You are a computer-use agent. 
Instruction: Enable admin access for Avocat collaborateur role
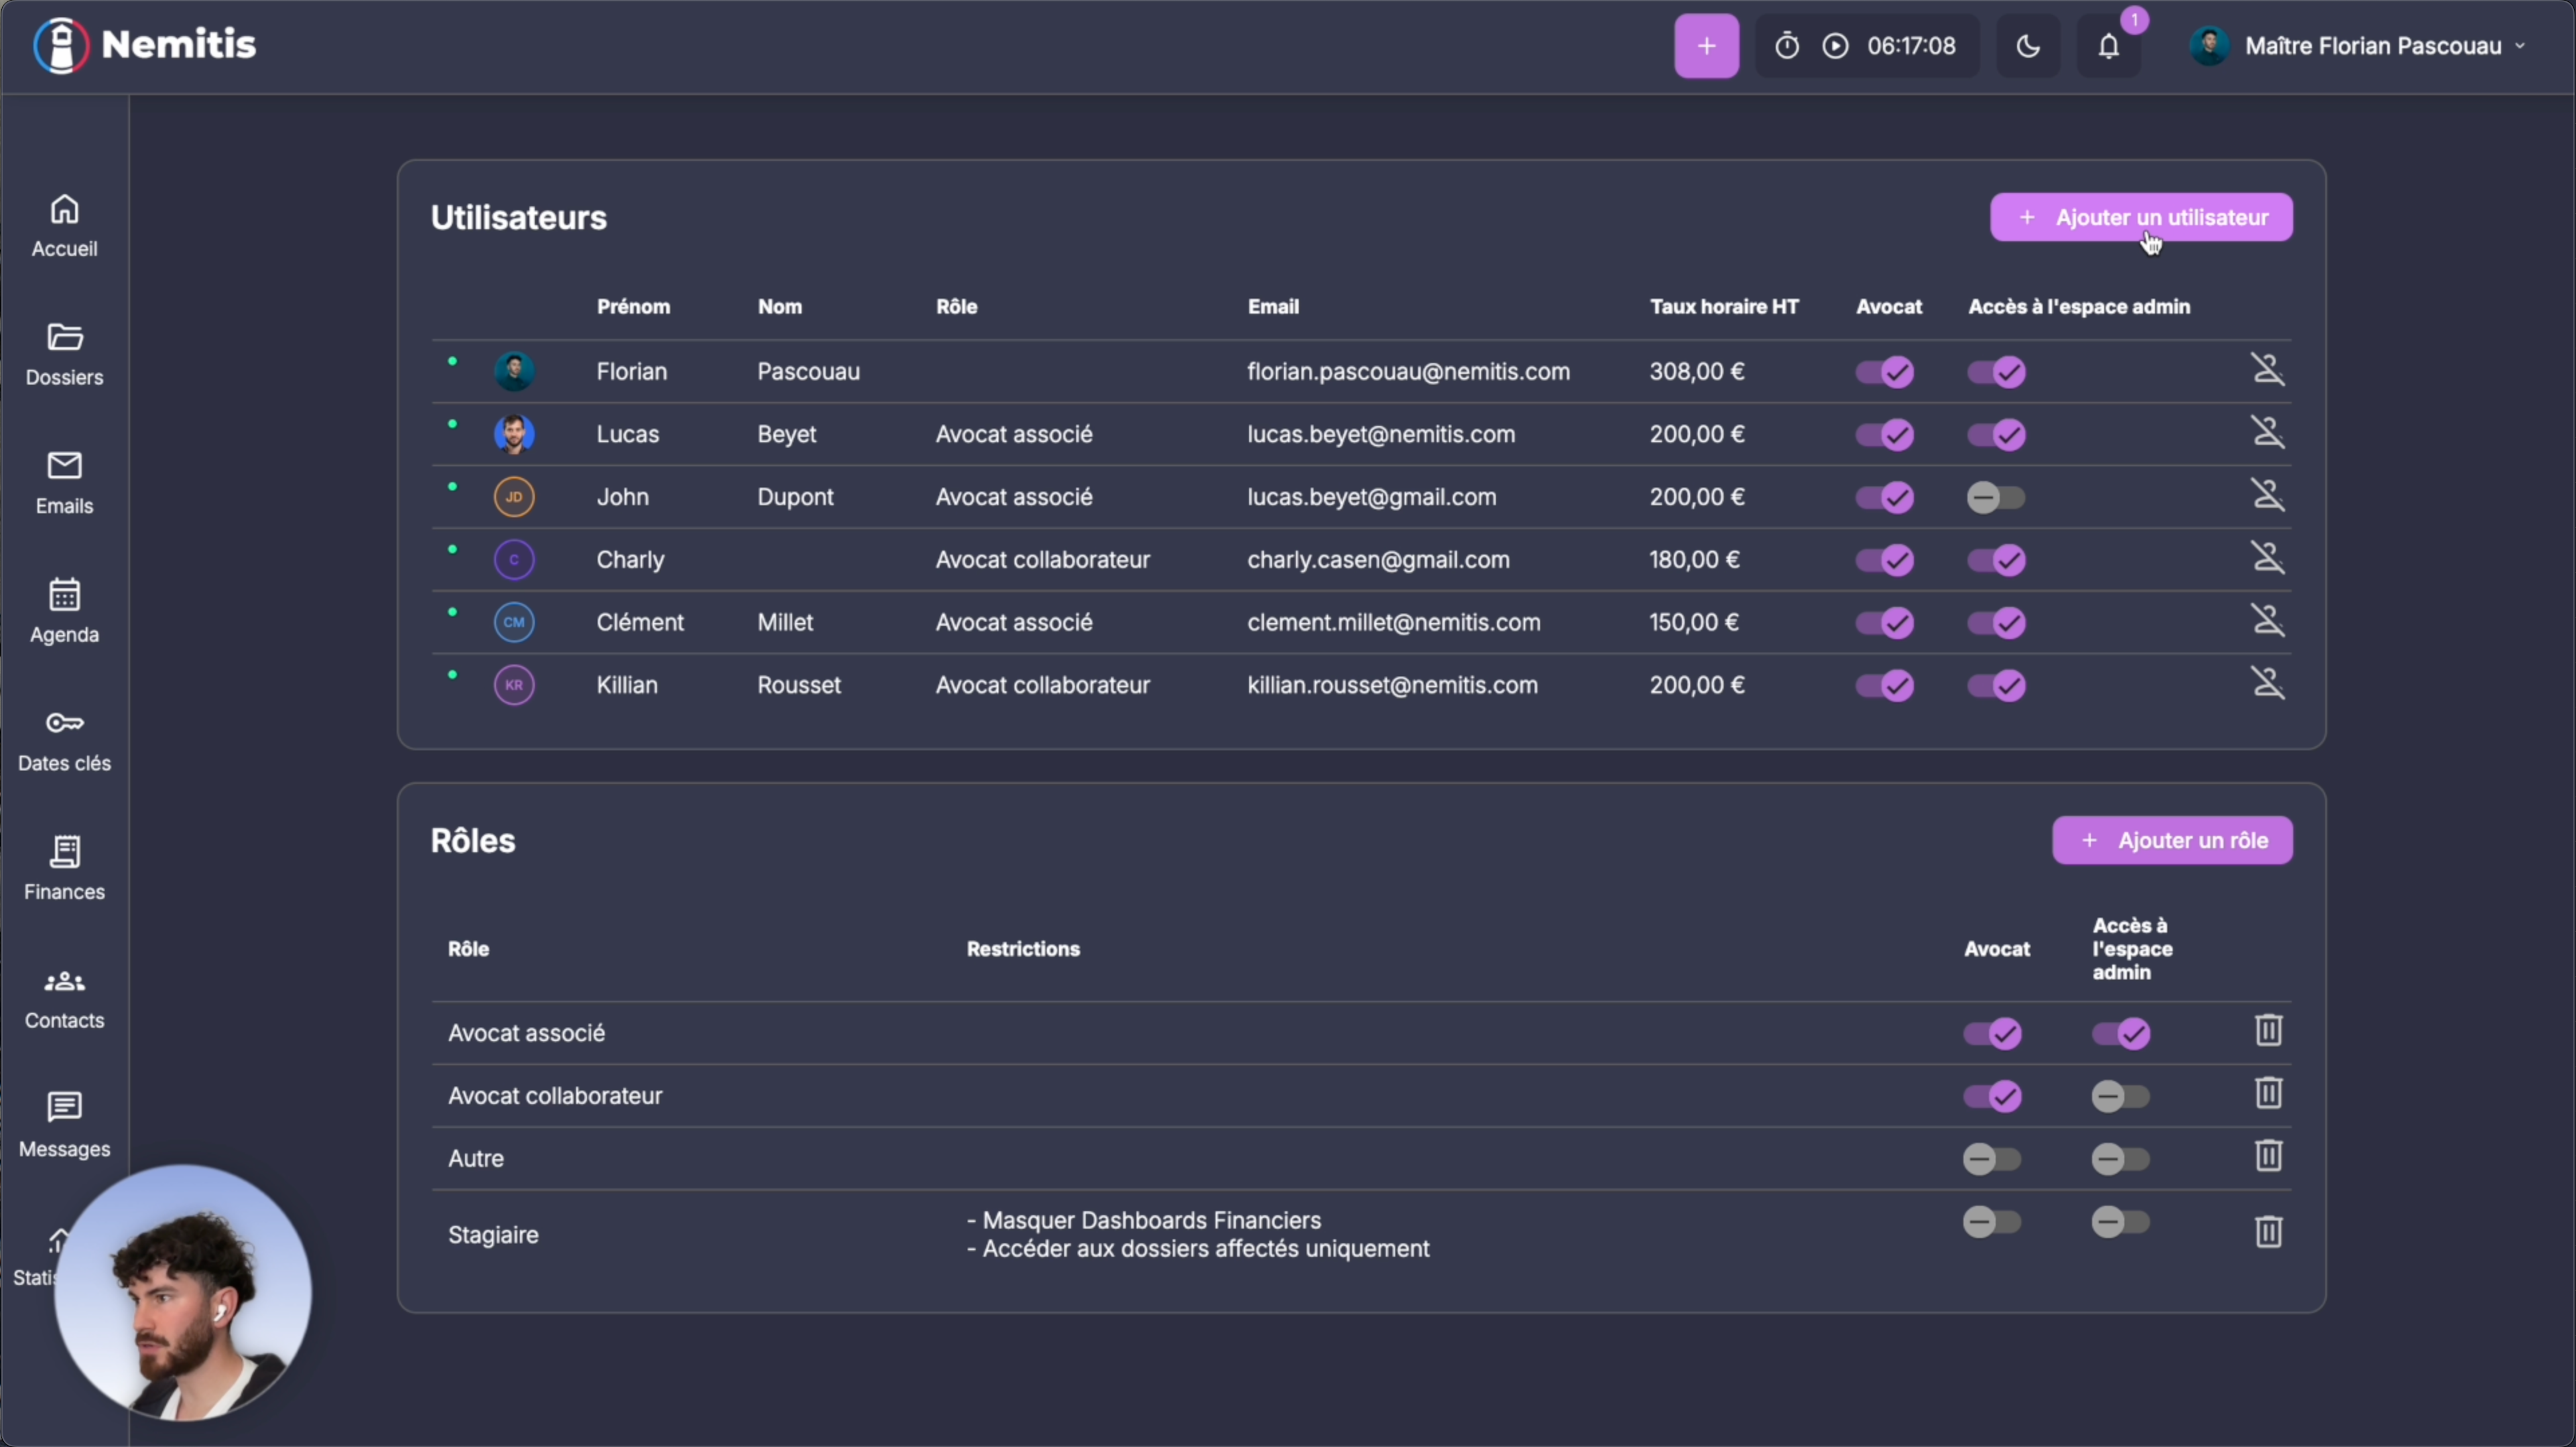pos(2121,1096)
